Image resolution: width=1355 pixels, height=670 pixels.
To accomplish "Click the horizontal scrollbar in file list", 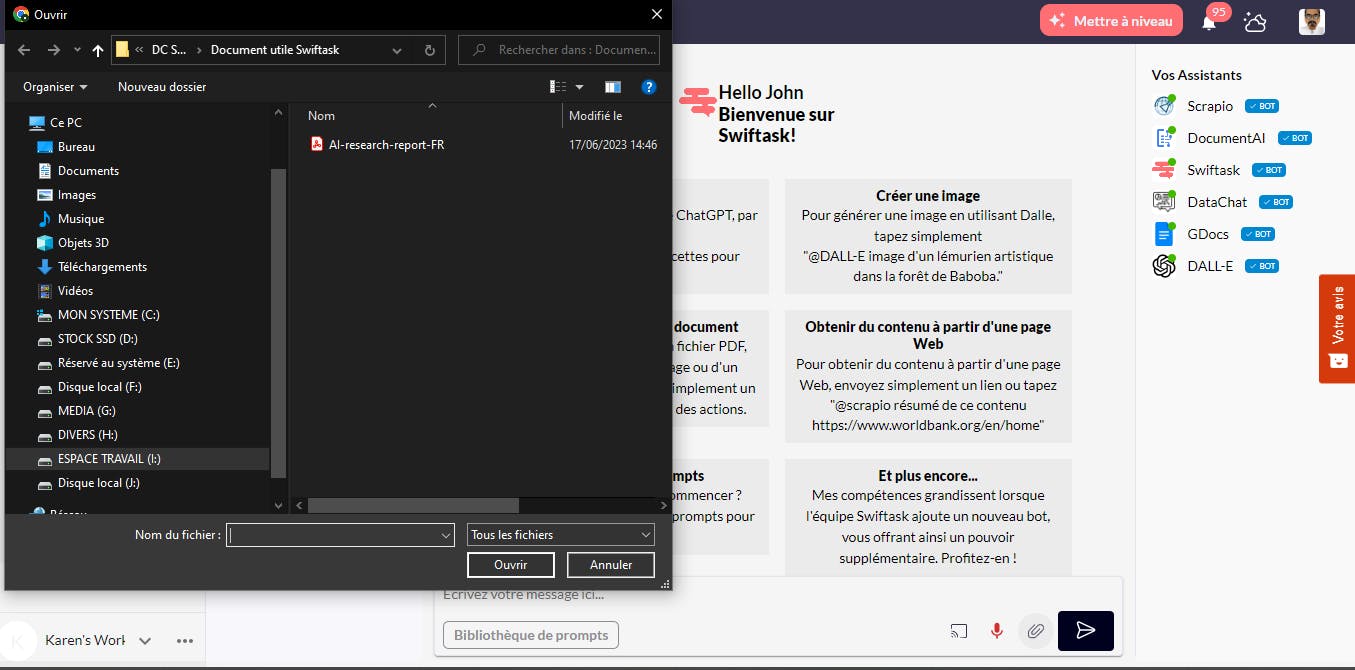I will (413, 506).
